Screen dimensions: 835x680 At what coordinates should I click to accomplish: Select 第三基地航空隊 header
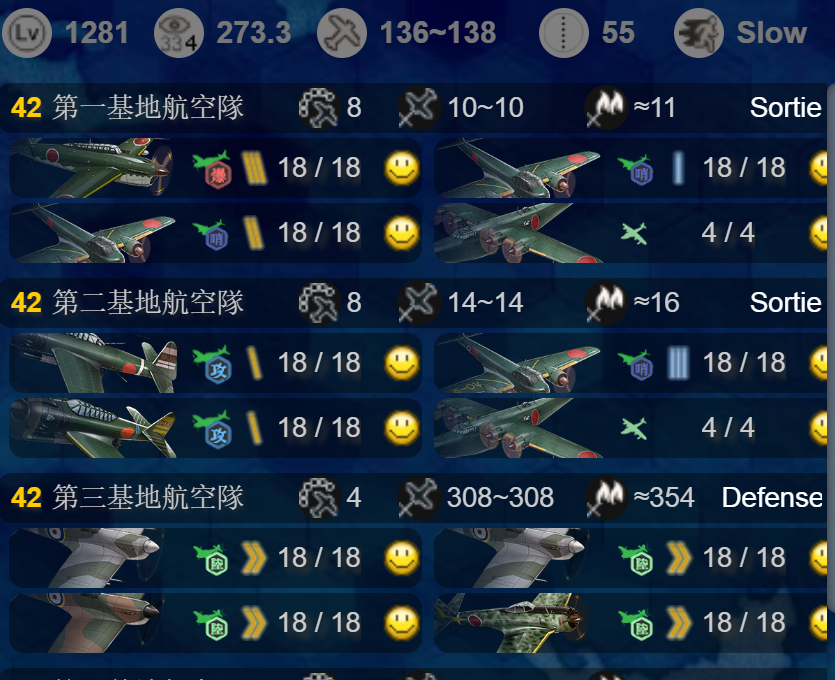click(148, 497)
